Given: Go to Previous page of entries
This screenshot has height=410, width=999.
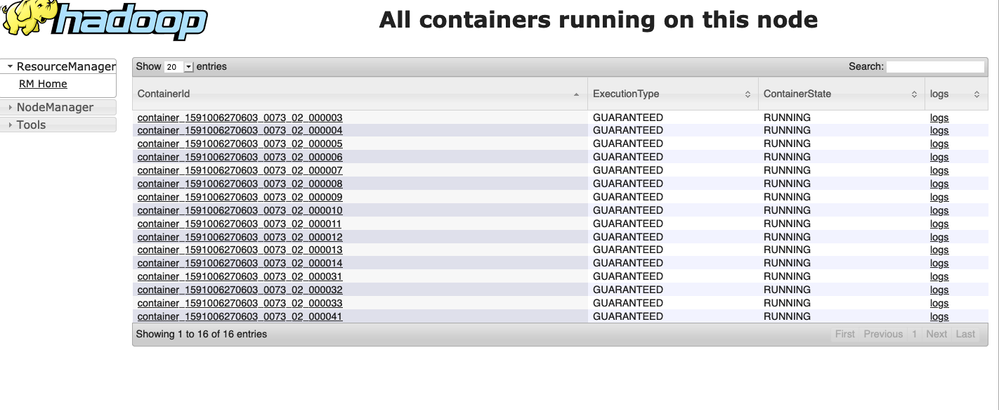Looking at the screenshot, I should 883,334.
